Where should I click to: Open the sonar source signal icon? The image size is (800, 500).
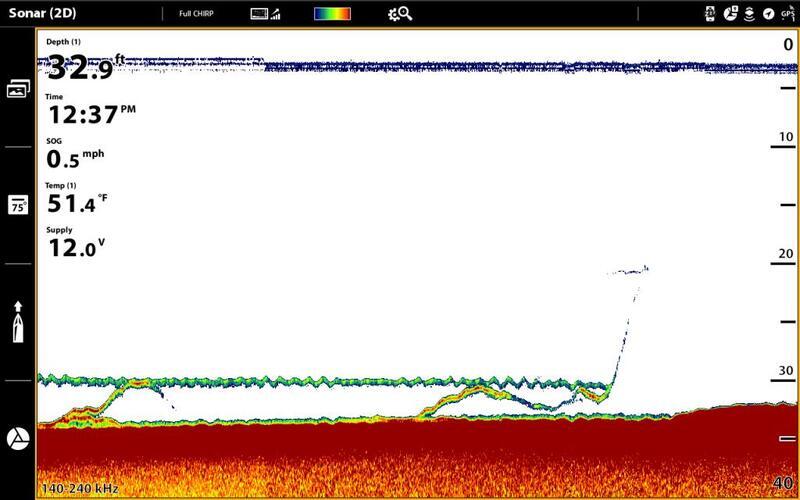[x=265, y=14]
